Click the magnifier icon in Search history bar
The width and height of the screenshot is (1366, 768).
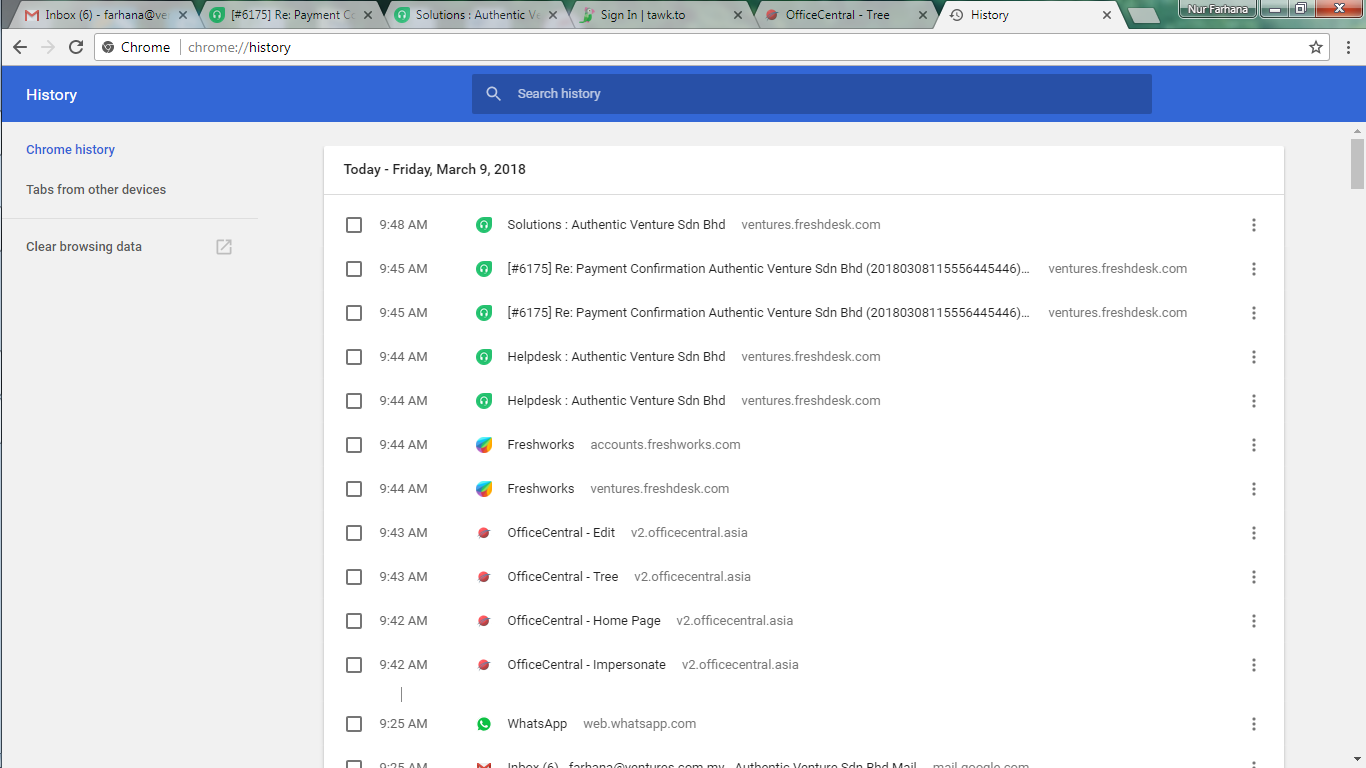[x=493, y=94]
